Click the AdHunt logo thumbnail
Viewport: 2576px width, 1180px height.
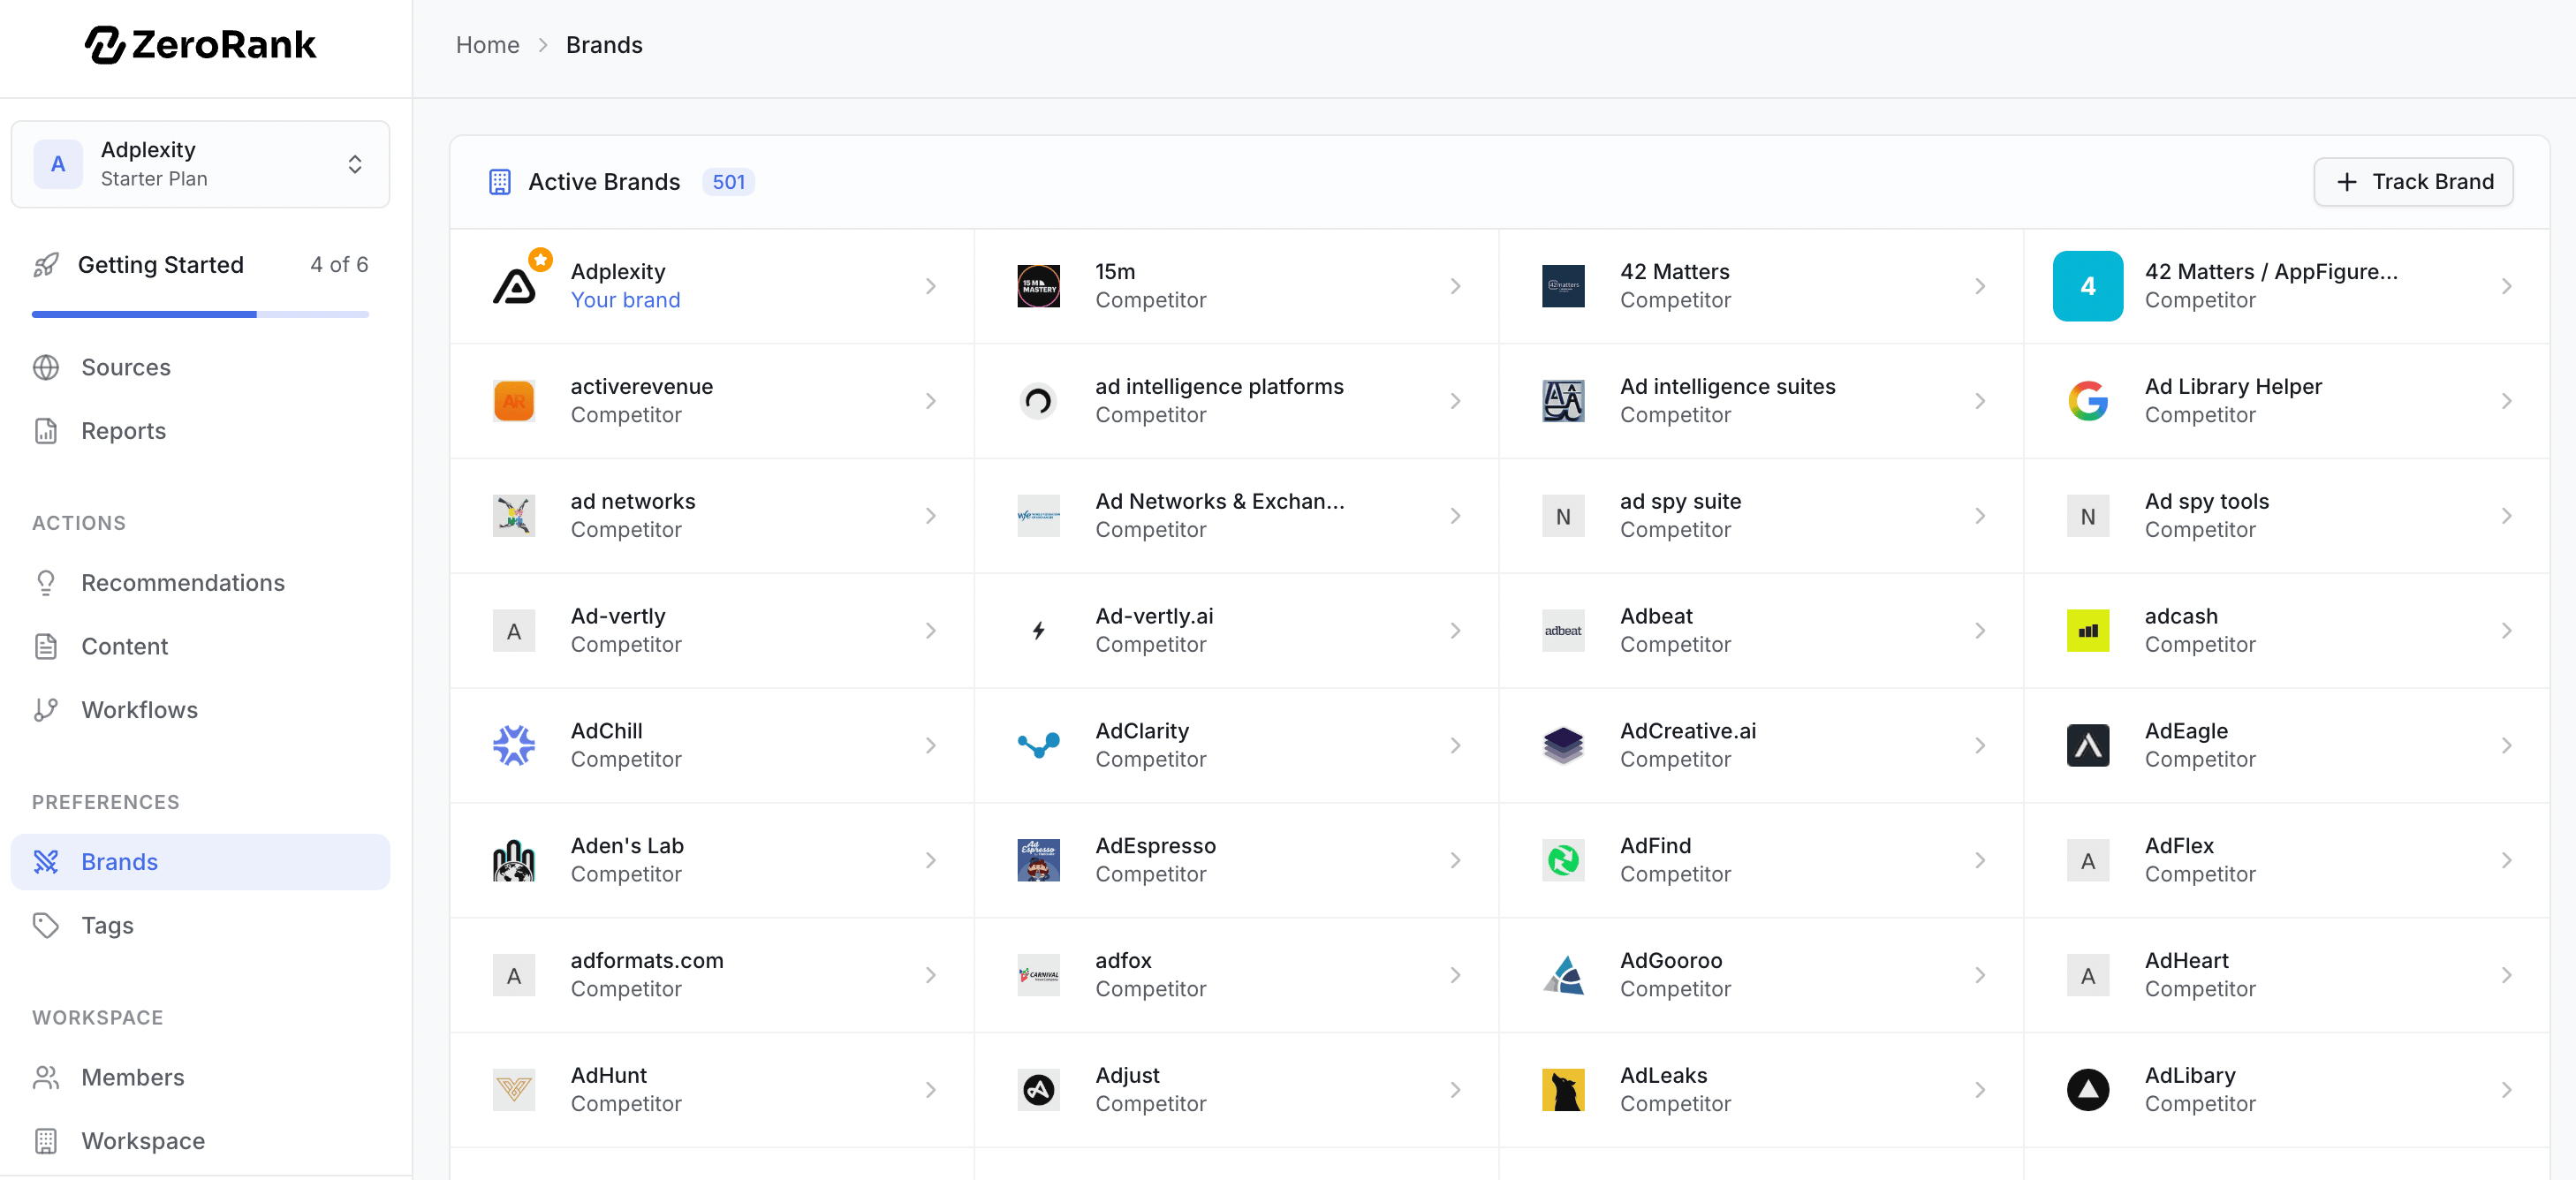pyautogui.click(x=514, y=1090)
